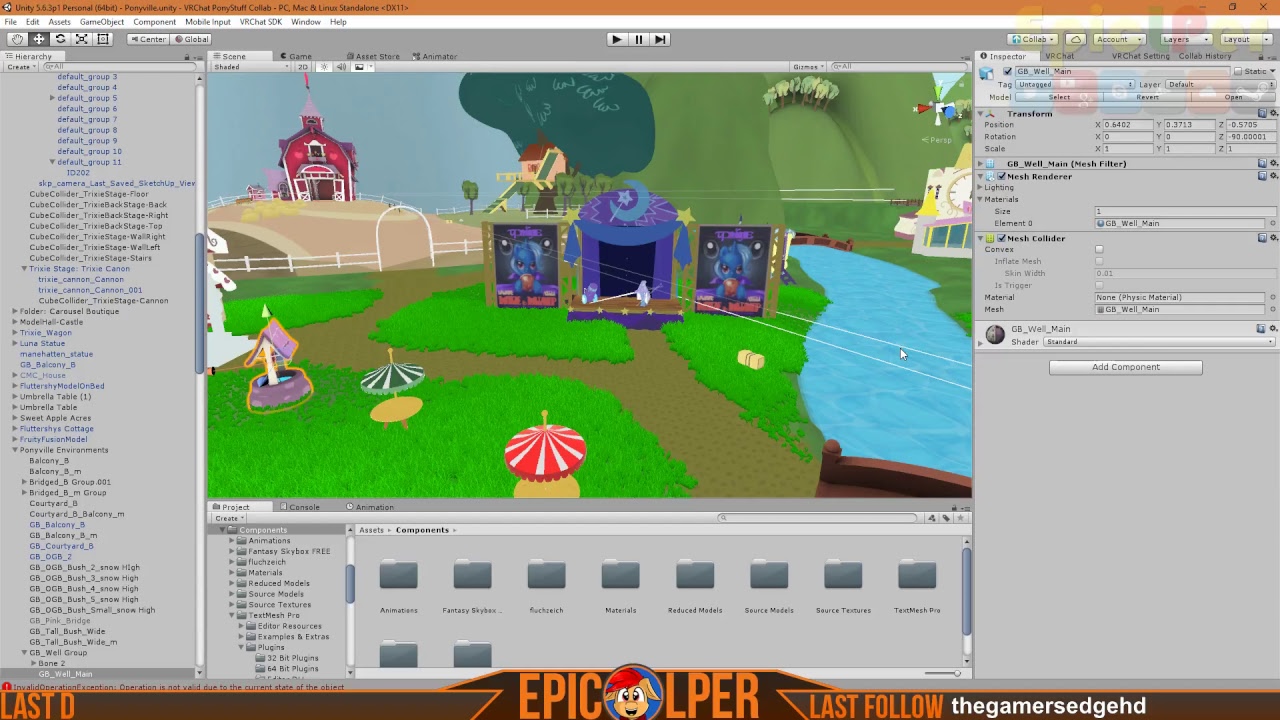
Task: Click the icon size slider in Project panel
Action: click(x=942, y=673)
